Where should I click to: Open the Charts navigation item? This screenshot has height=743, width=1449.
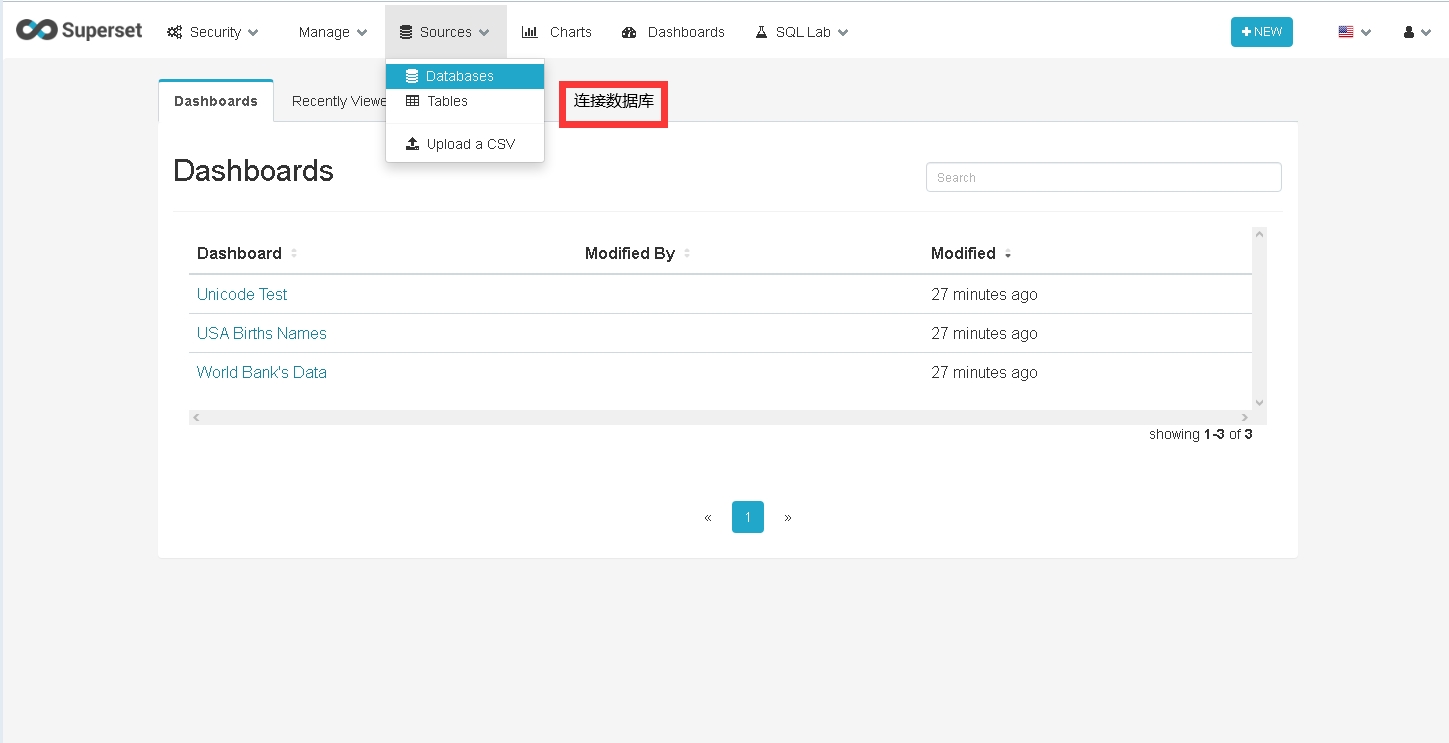pyautogui.click(x=557, y=32)
